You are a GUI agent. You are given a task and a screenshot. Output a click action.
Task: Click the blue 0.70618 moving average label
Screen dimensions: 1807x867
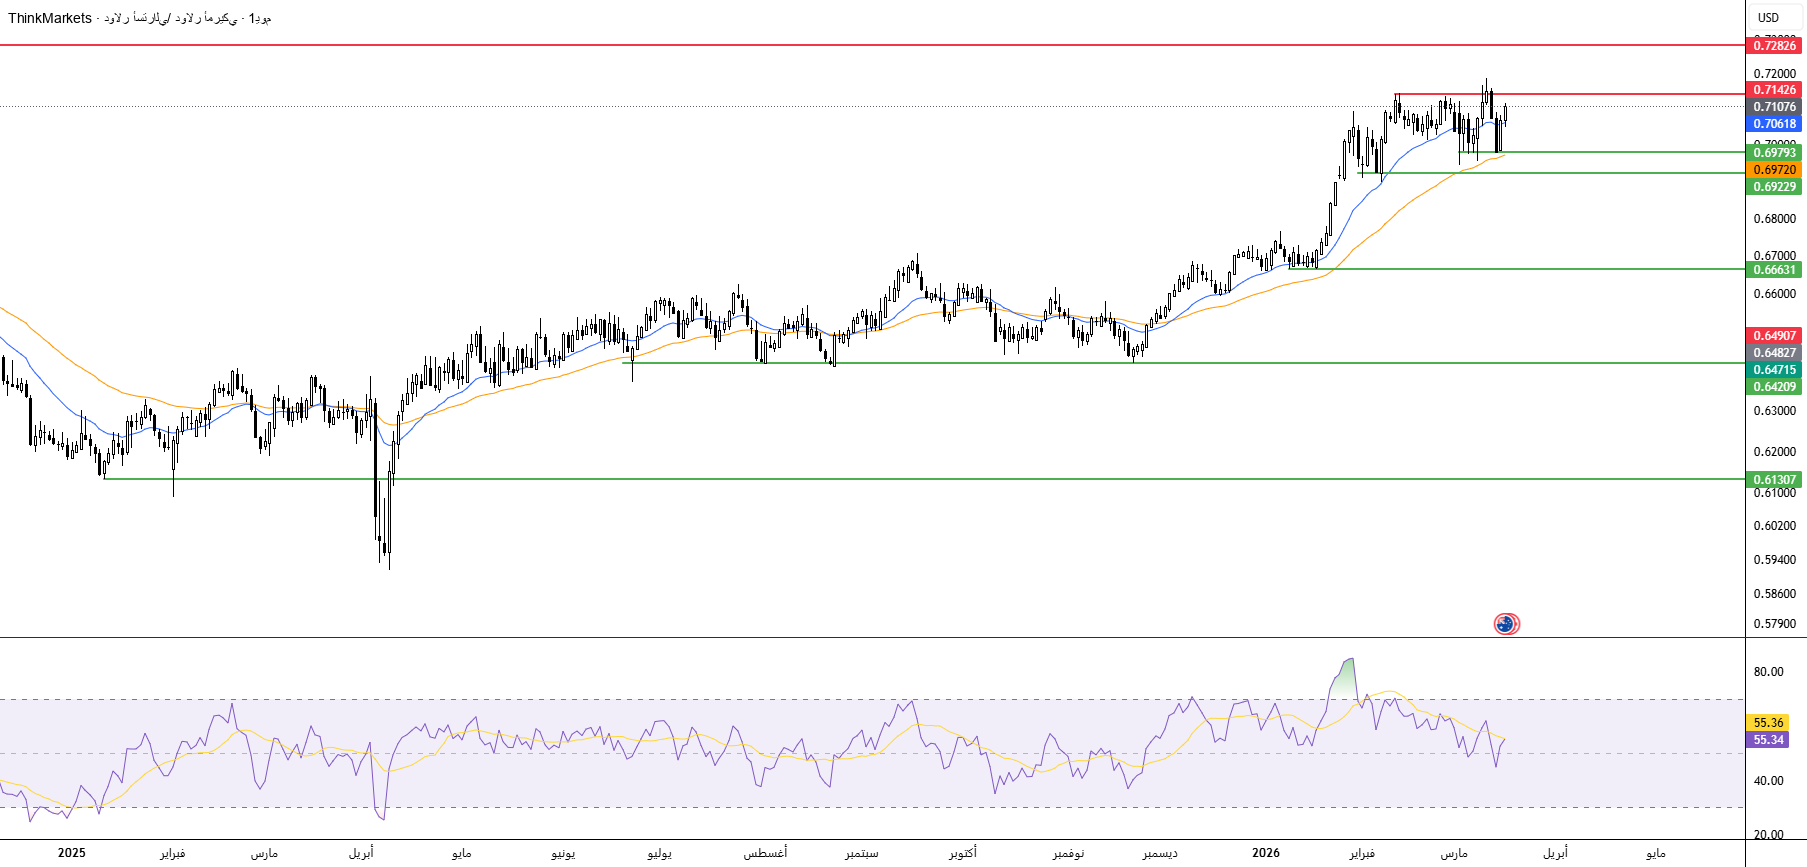pyautogui.click(x=1775, y=124)
